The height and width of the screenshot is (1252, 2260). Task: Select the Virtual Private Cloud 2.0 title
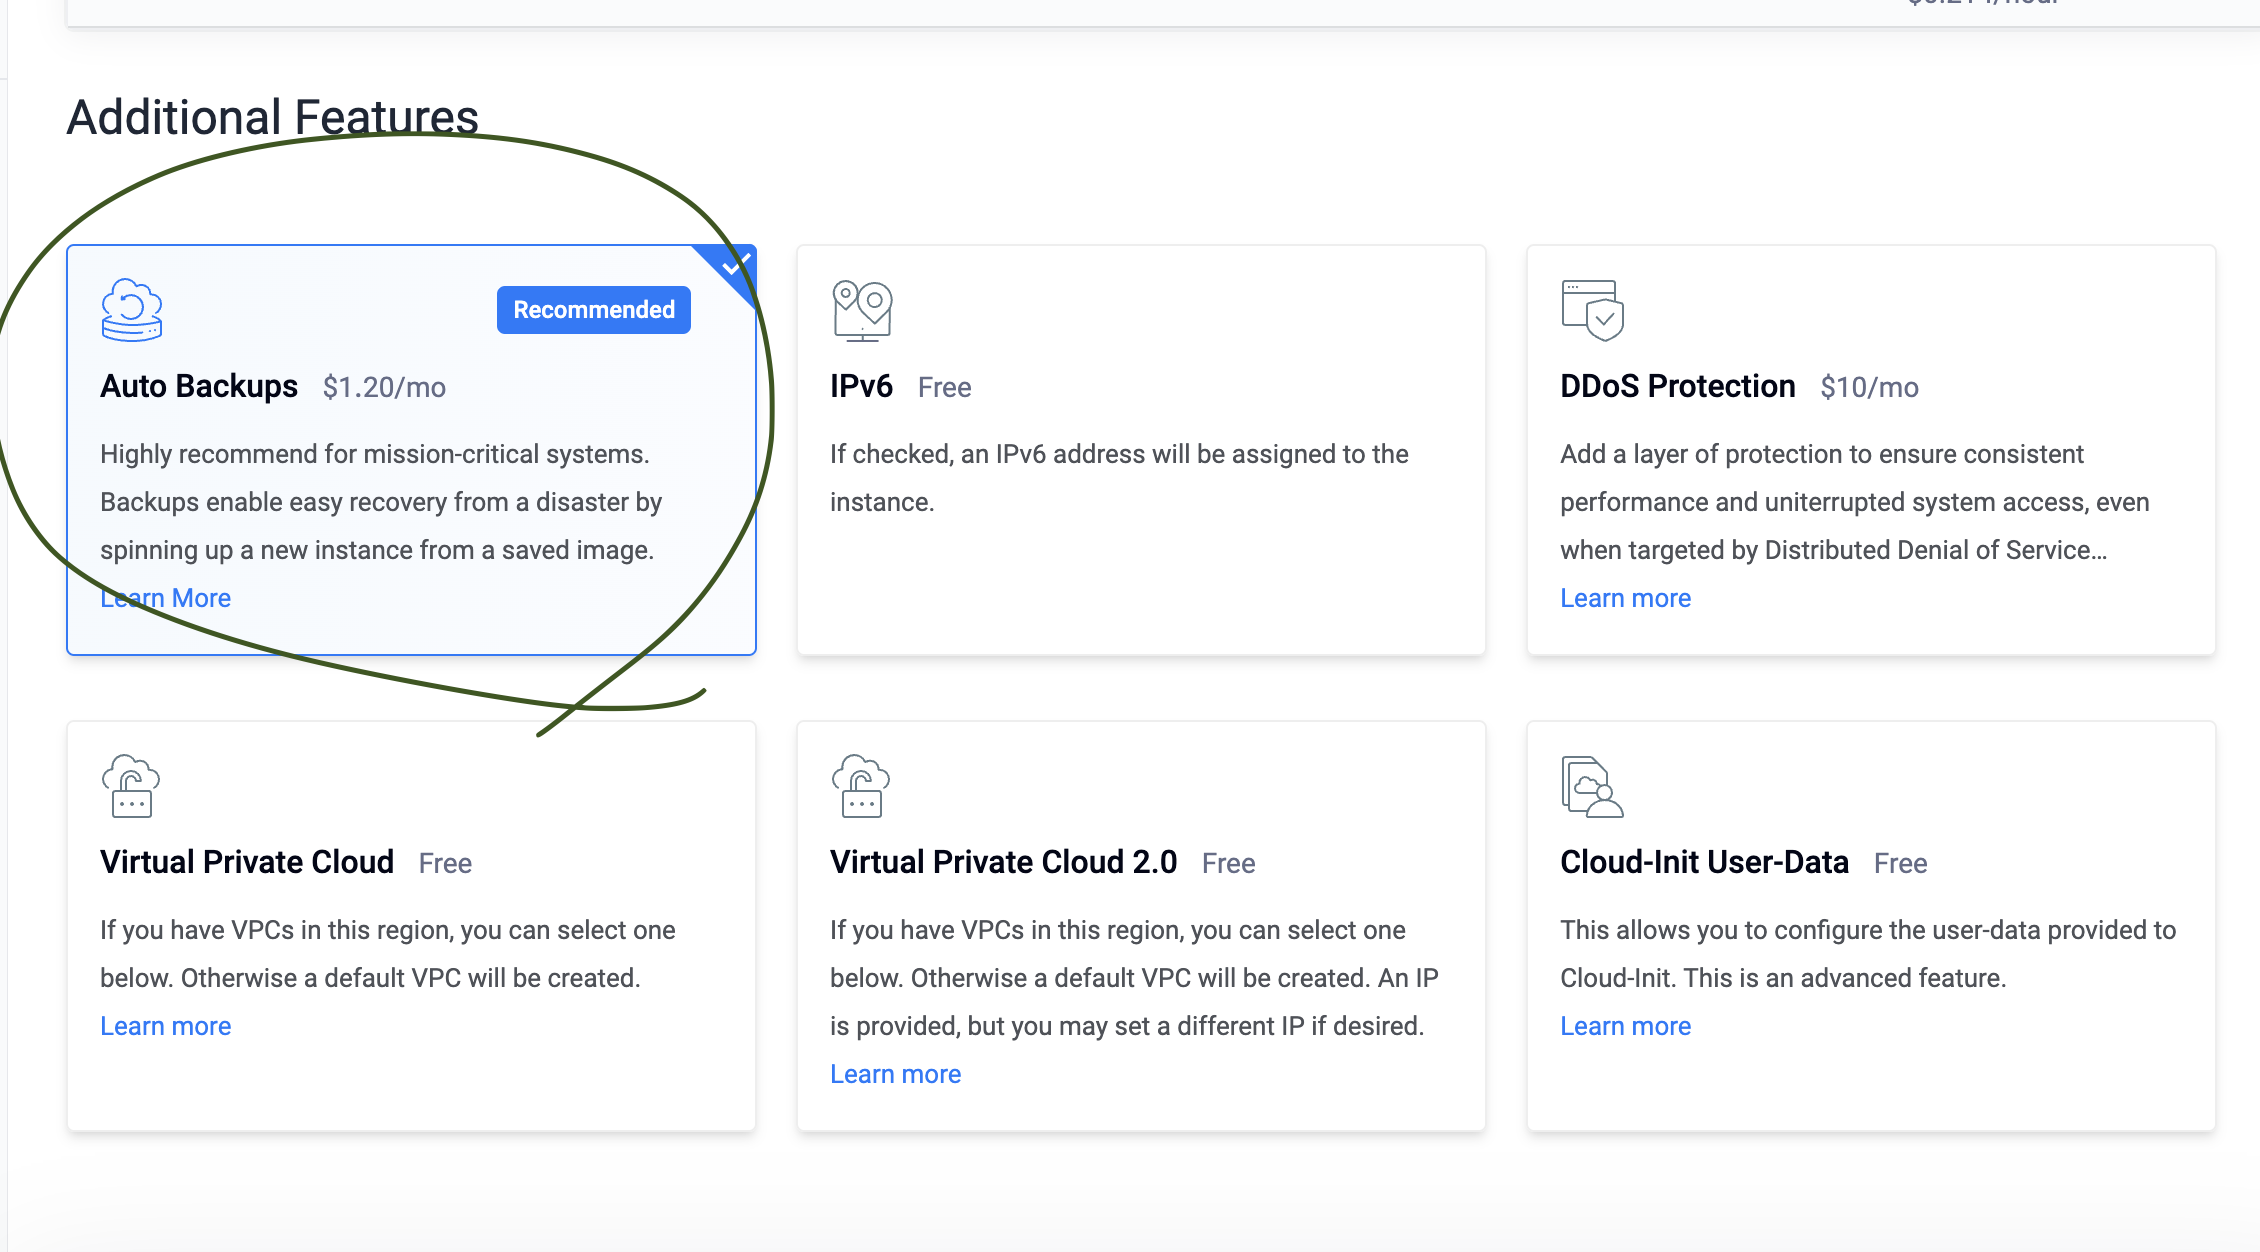(x=1003, y=862)
